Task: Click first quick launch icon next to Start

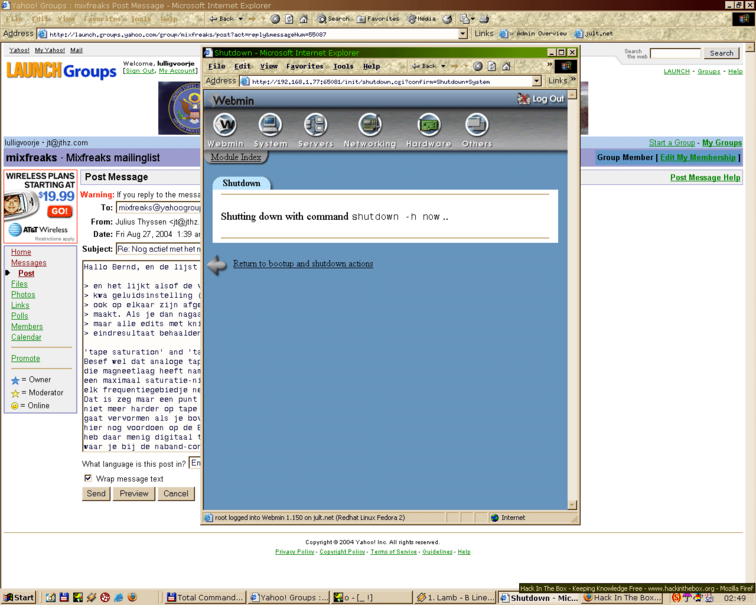Action: click(x=50, y=597)
